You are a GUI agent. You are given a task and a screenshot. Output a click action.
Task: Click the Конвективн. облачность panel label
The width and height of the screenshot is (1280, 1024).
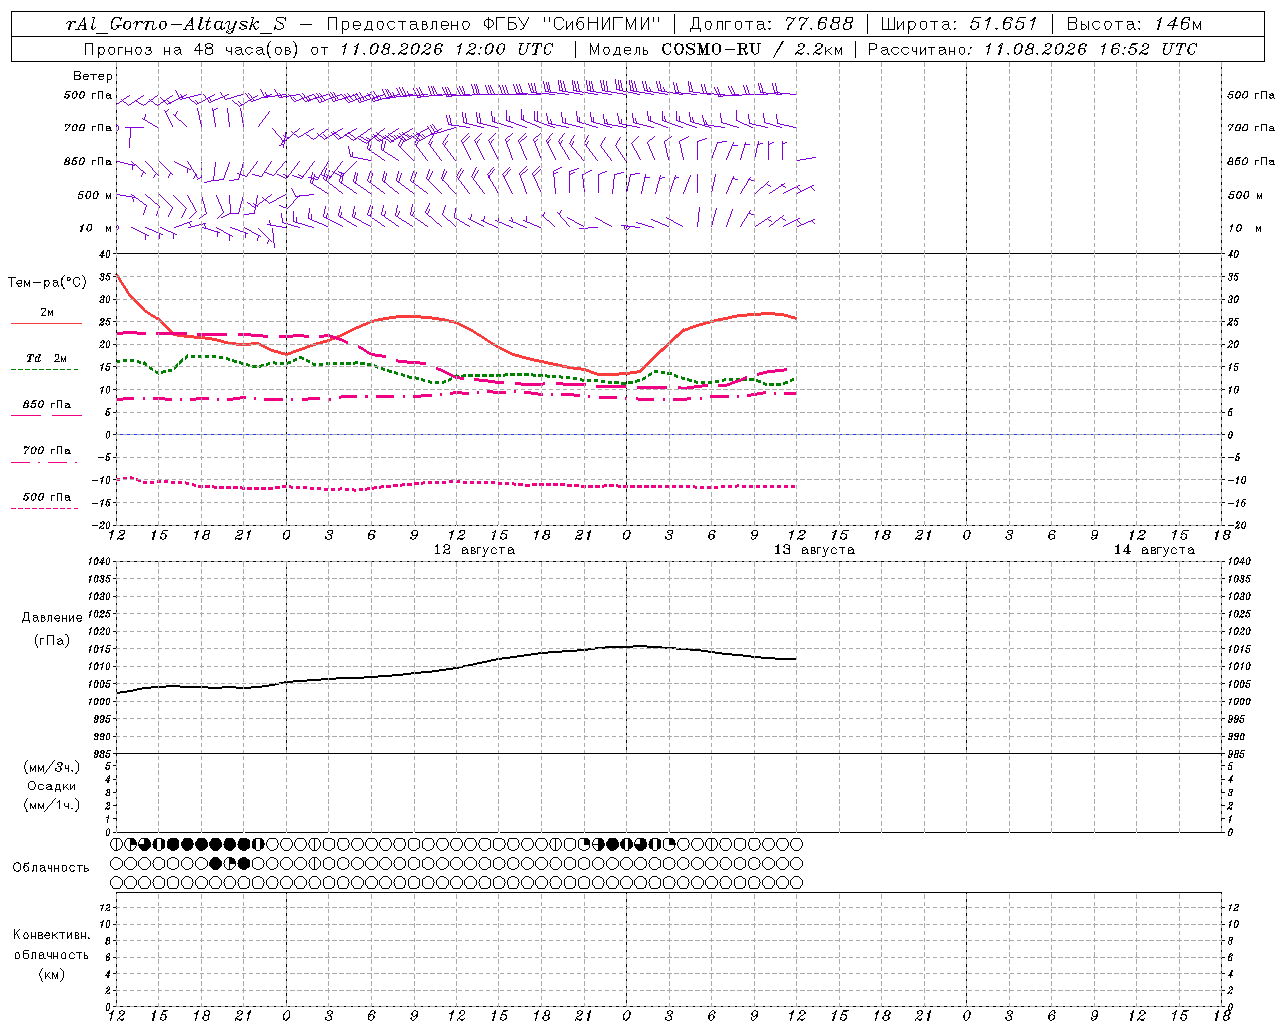point(51,954)
